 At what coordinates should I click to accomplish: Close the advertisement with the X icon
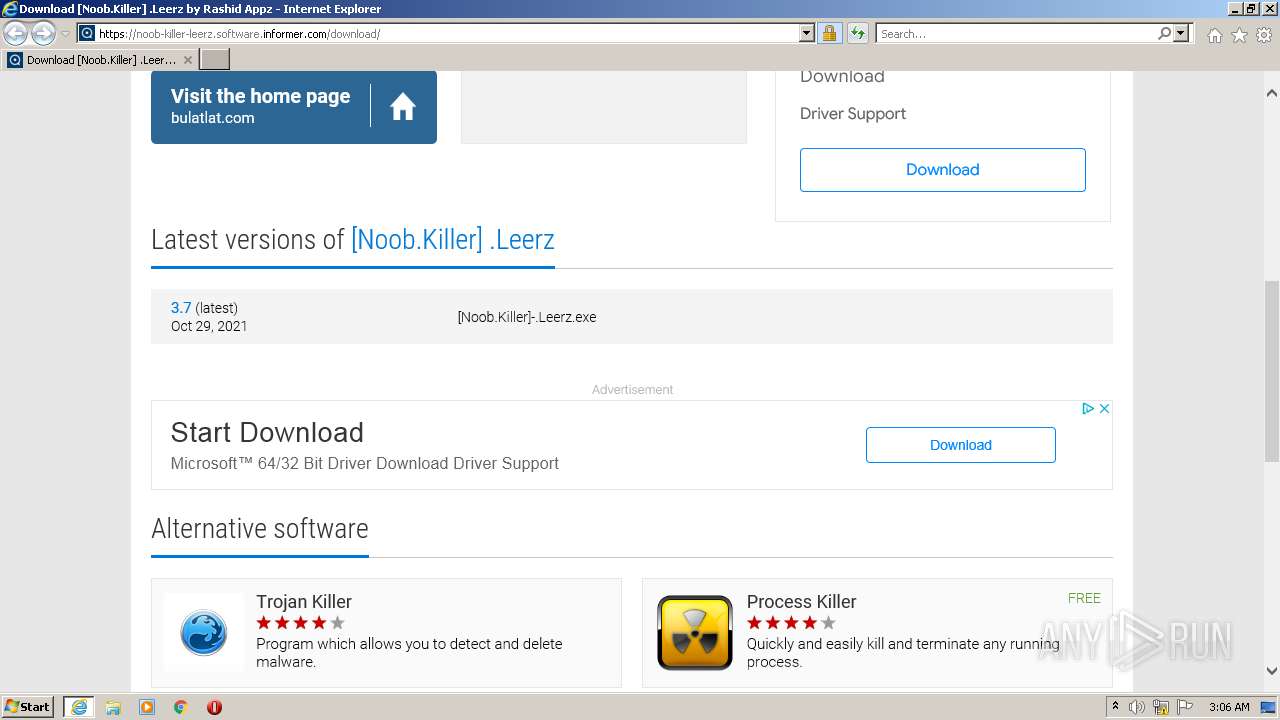1104,408
